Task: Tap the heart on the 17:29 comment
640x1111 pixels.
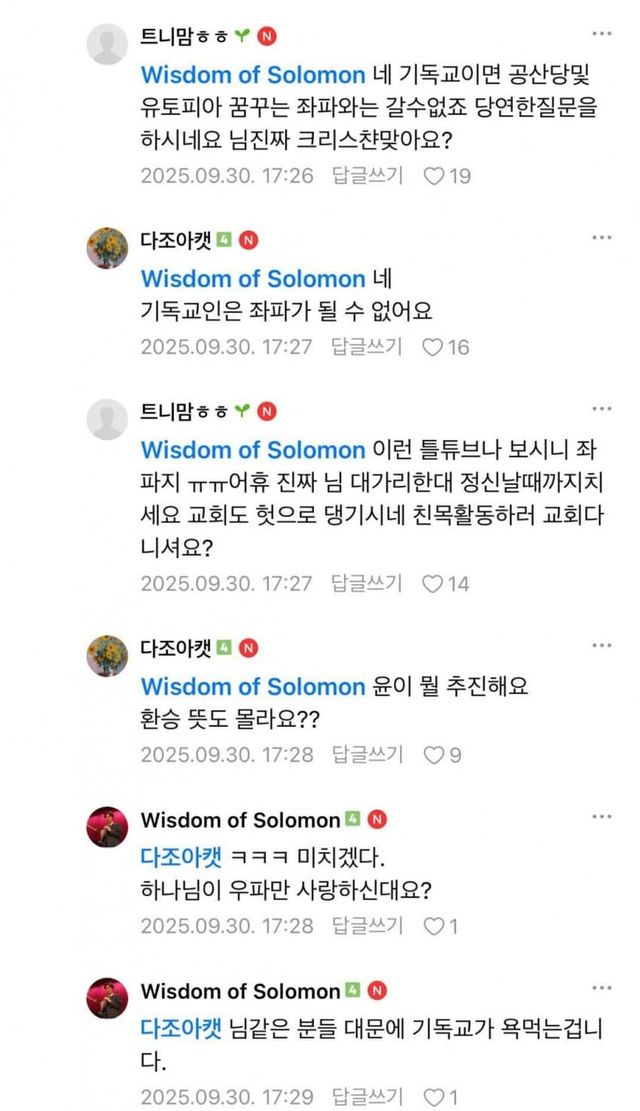Action: [434, 1097]
